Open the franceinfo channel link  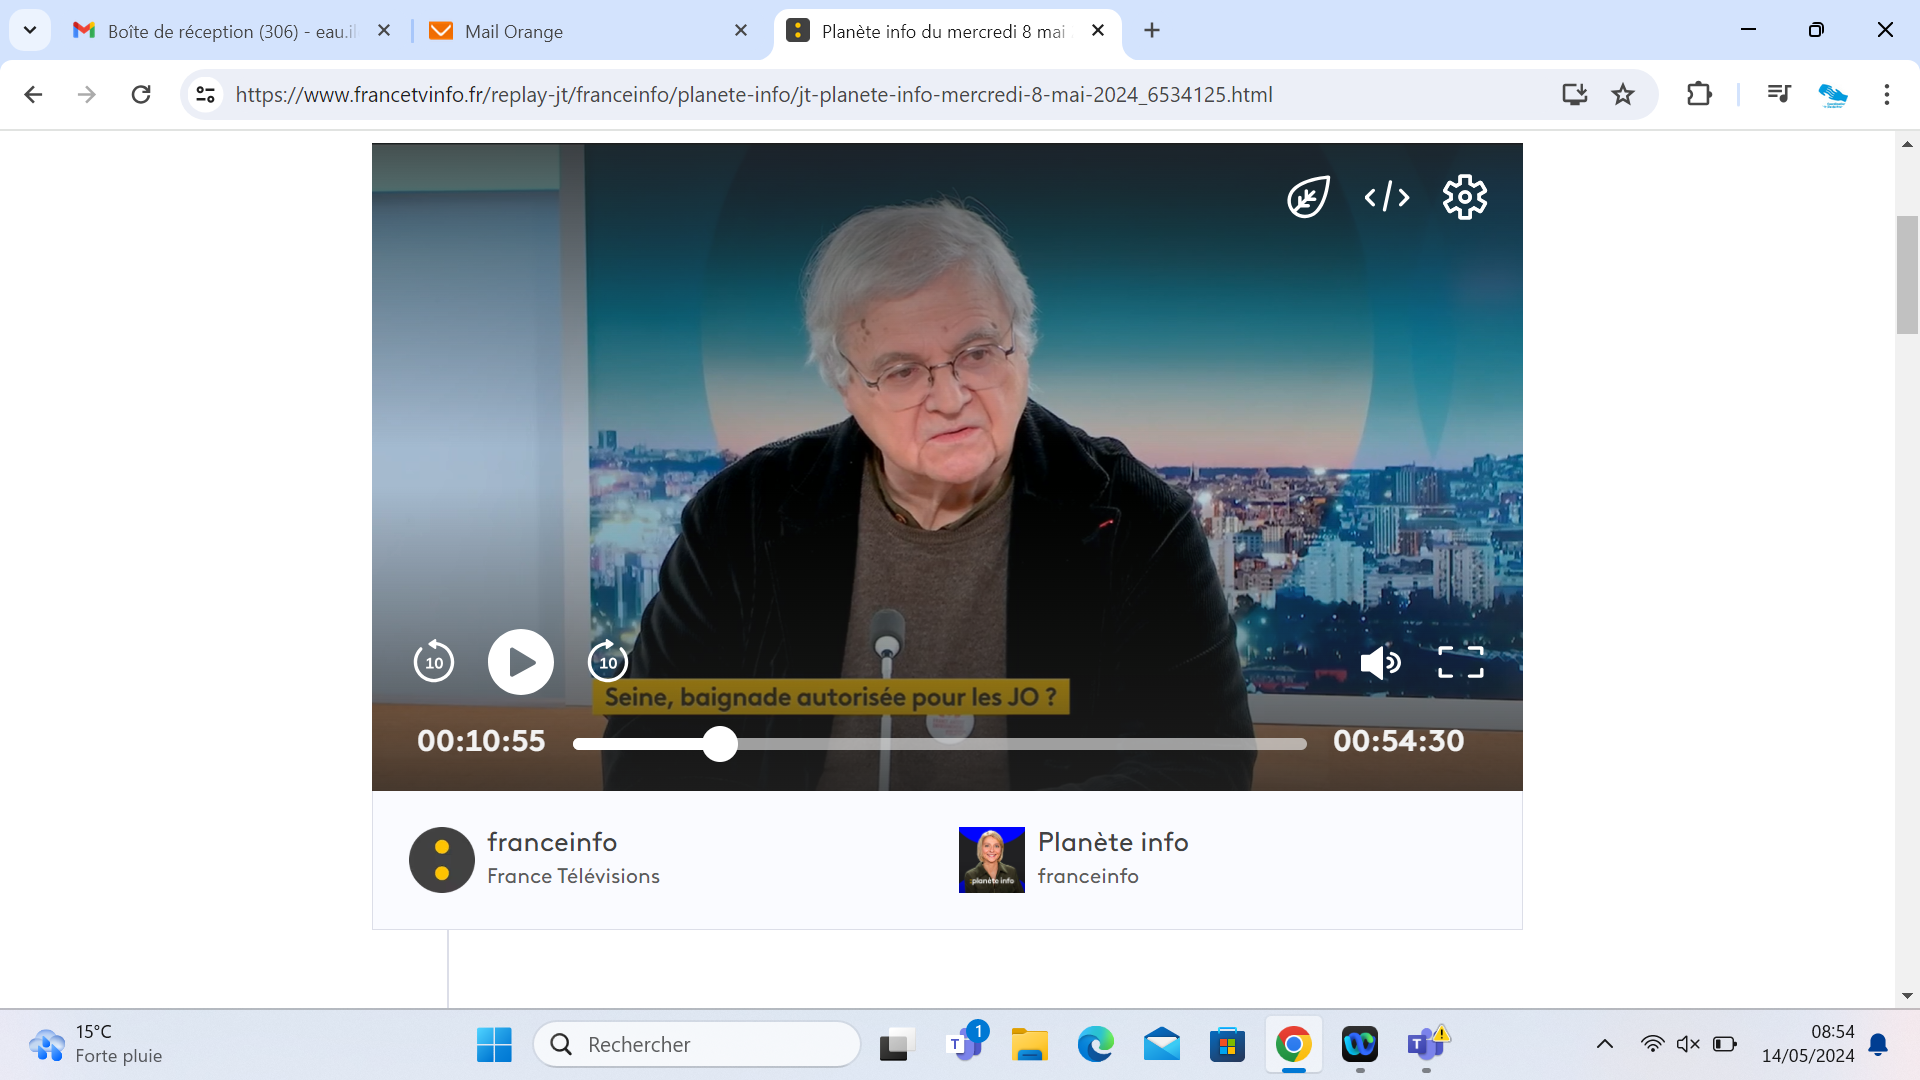point(552,842)
